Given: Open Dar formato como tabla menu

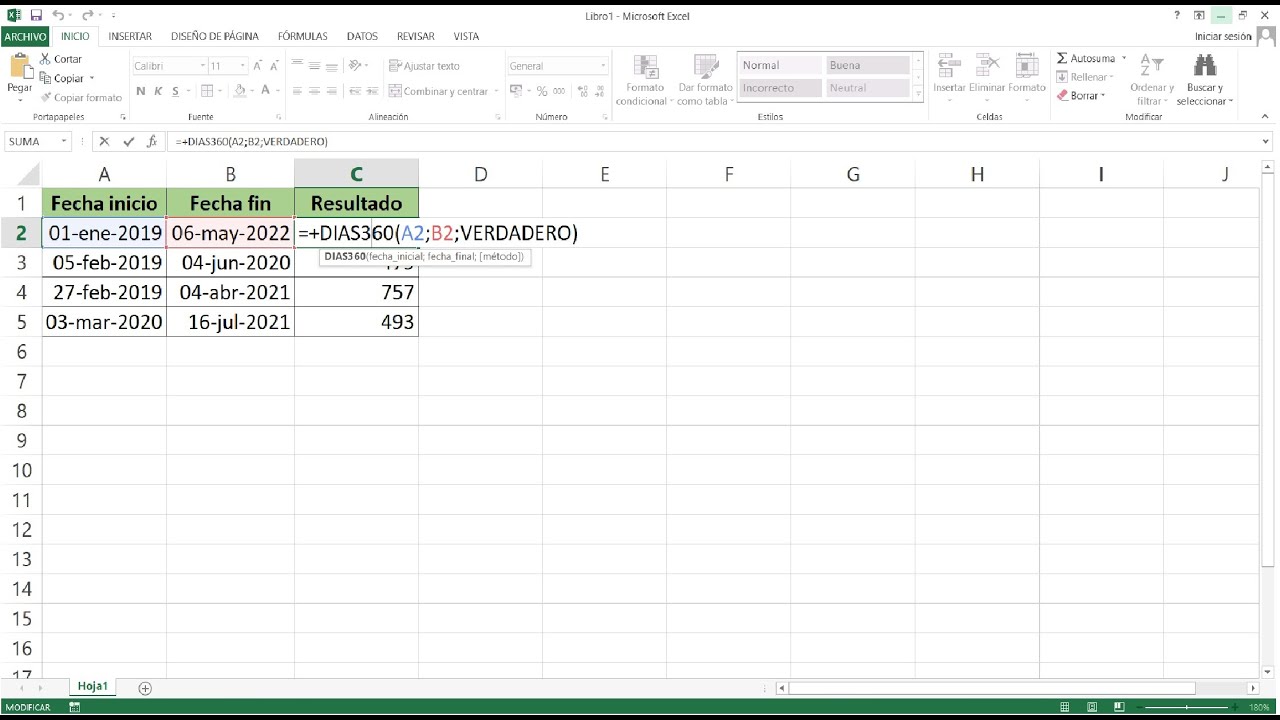Looking at the screenshot, I should coord(704,80).
